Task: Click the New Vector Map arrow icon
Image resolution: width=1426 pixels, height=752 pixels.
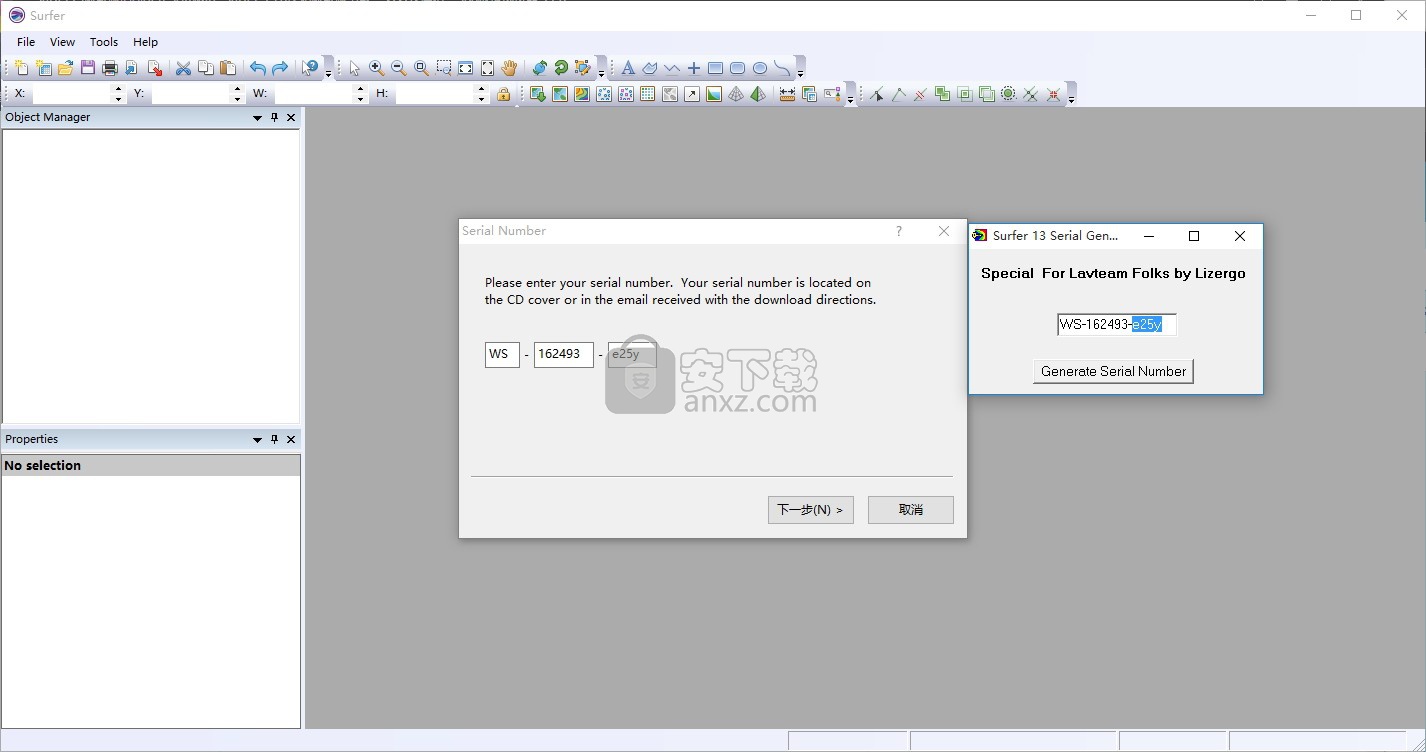Action: (692, 94)
